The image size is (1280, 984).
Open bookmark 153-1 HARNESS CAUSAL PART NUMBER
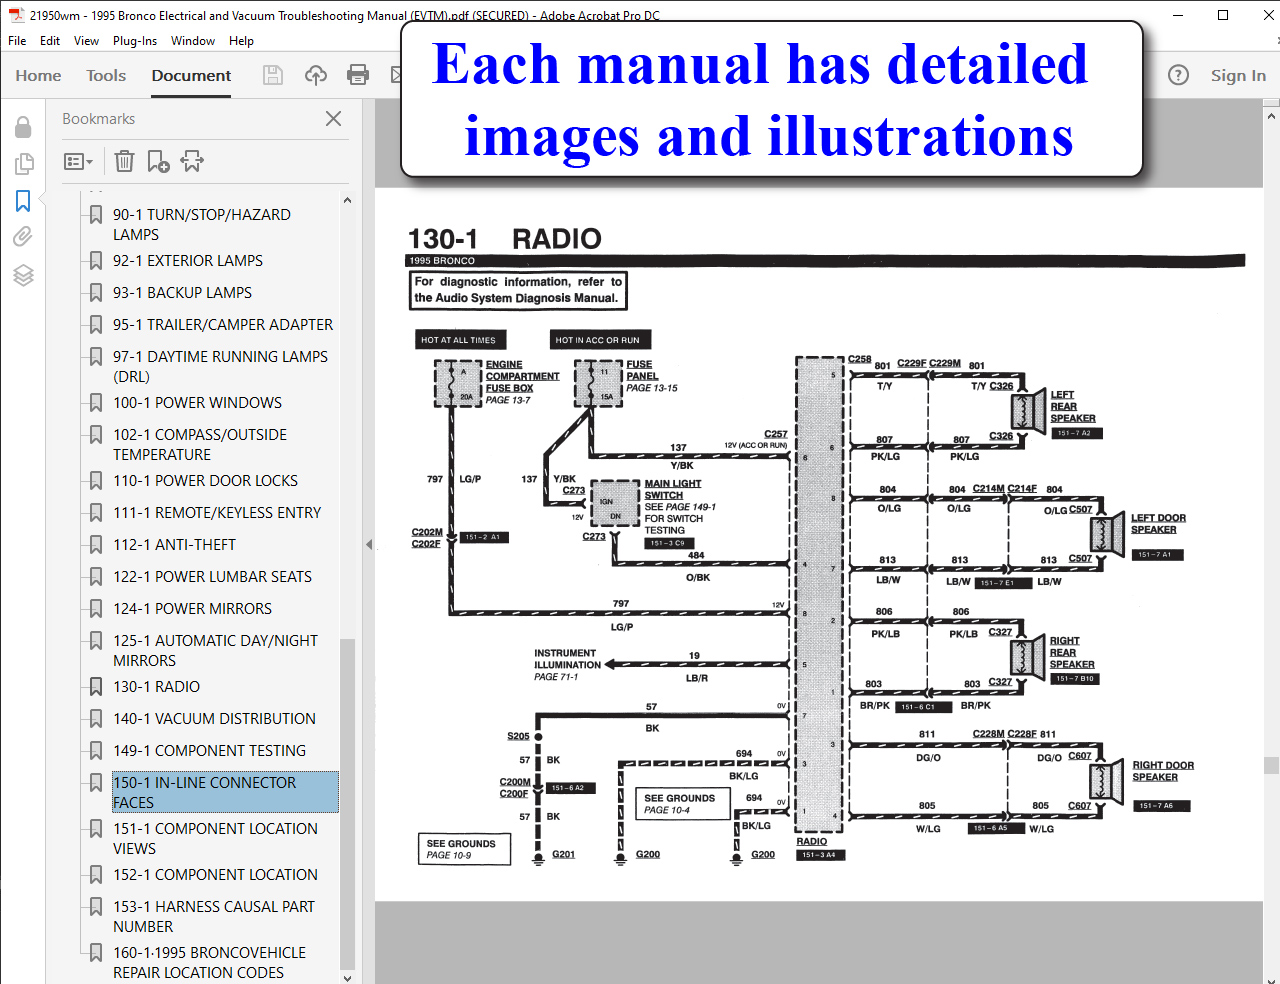(x=213, y=916)
